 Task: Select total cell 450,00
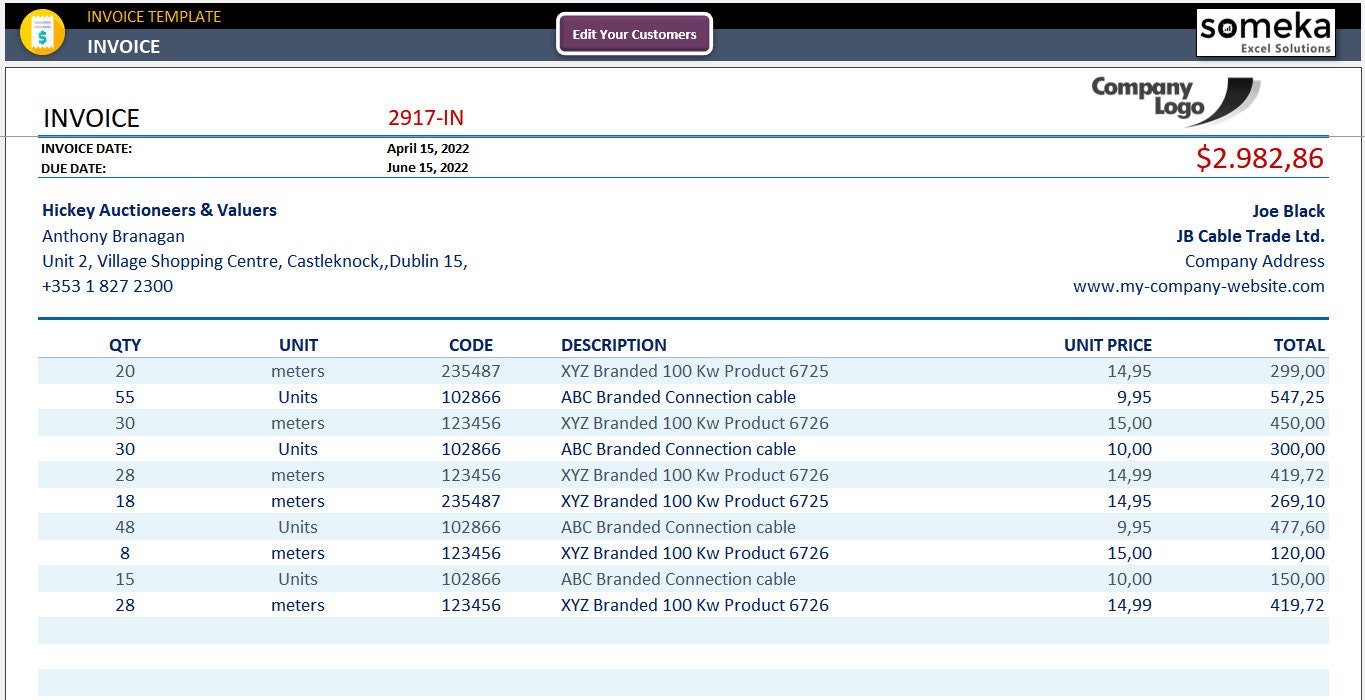(x=1299, y=423)
